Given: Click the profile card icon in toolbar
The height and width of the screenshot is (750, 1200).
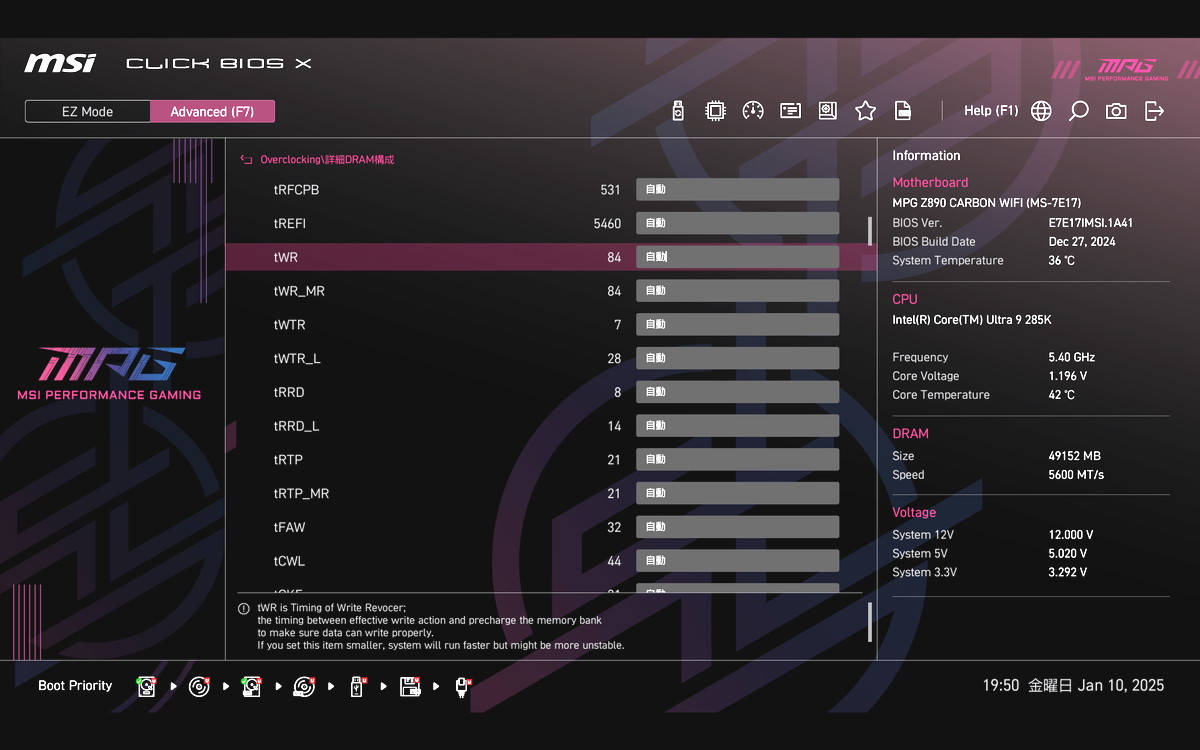Looking at the screenshot, I should [x=790, y=111].
